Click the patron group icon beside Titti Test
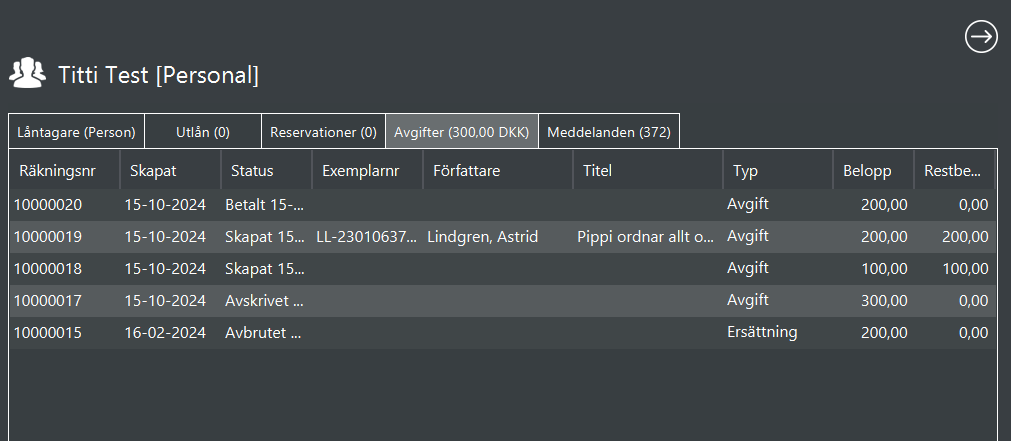This screenshot has height=441, width=1011. click(x=27, y=74)
